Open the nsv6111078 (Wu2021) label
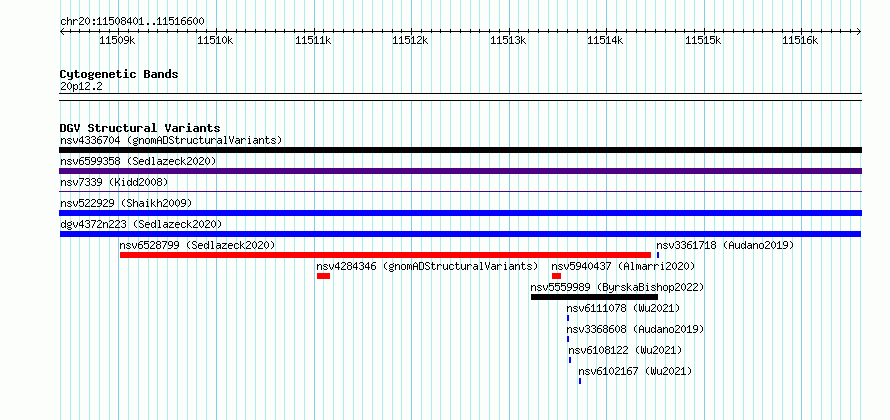This screenshot has width=890, height=420. tap(623, 308)
